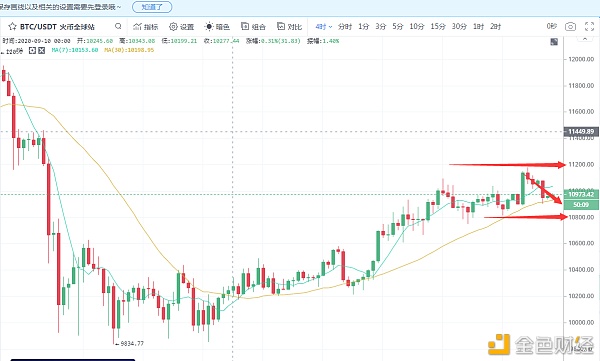Open MA indicator settings icon
This screenshot has height=361, width=600.
33,50
